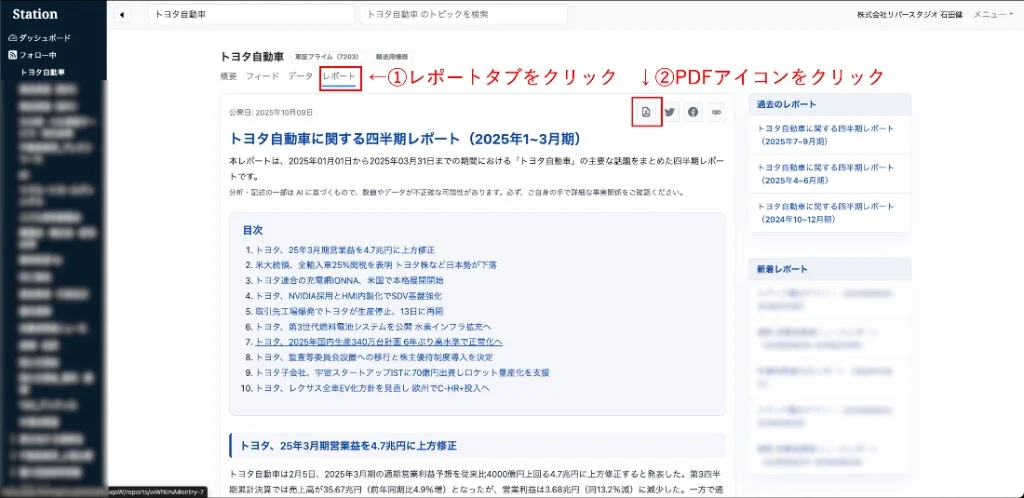
Task: Click the PDF export icon
Action: pyautogui.click(x=646, y=112)
